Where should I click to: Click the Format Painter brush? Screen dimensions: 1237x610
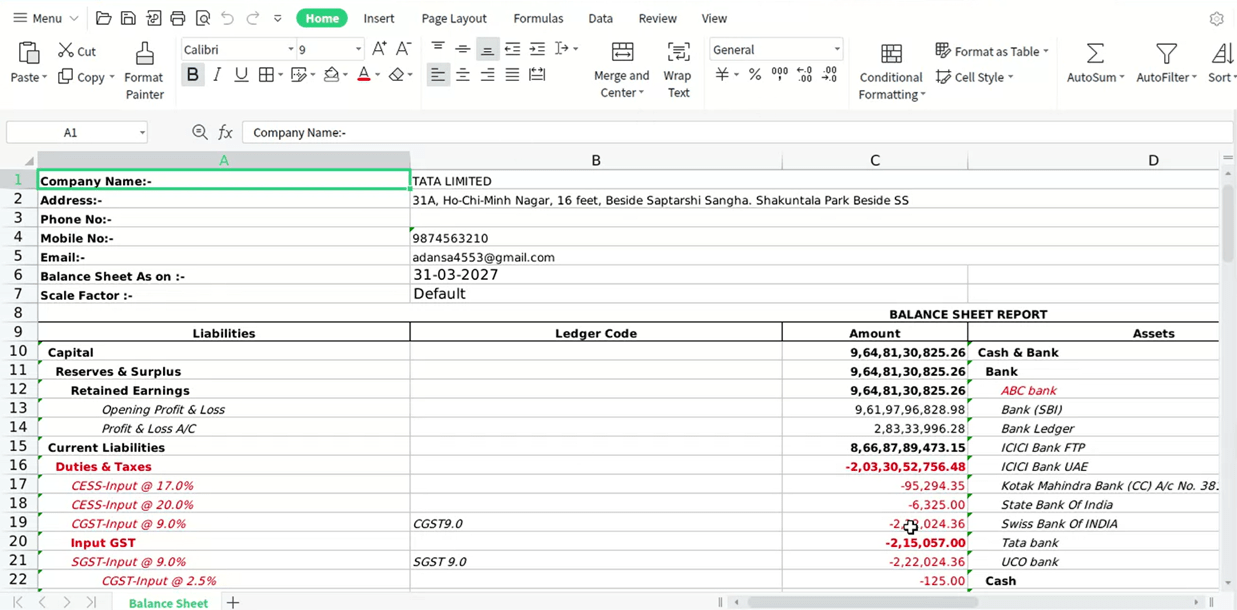coord(144,71)
